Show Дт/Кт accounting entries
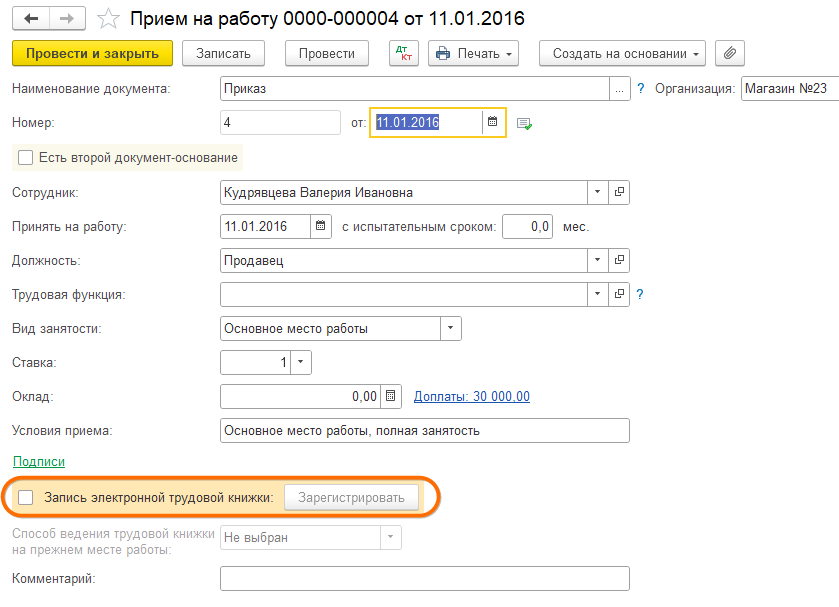Screen dimensions: 839x607 [x=404, y=54]
